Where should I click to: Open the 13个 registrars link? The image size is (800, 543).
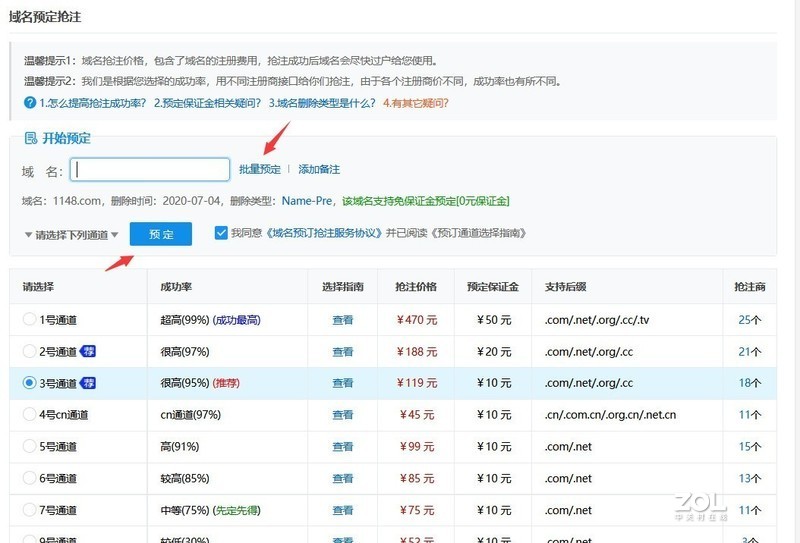749,478
